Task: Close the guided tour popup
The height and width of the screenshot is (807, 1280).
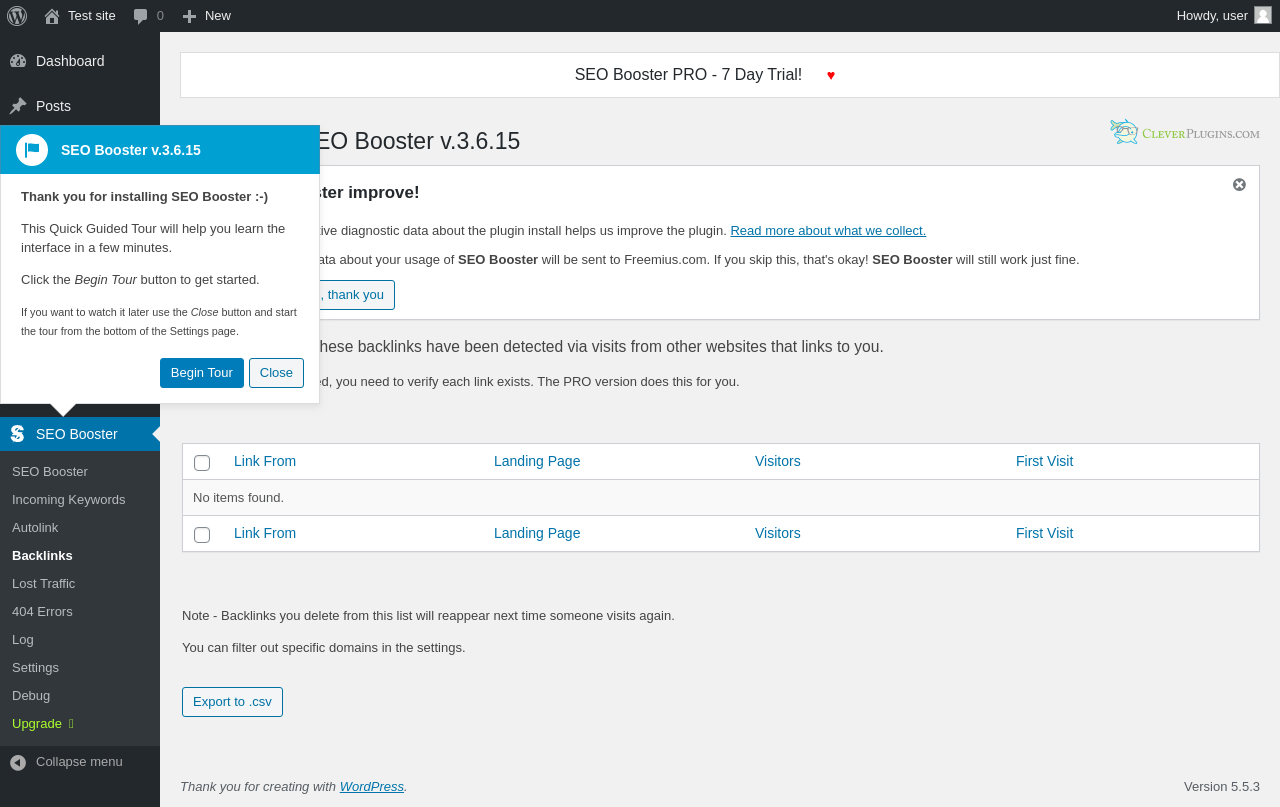Action: (x=276, y=373)
